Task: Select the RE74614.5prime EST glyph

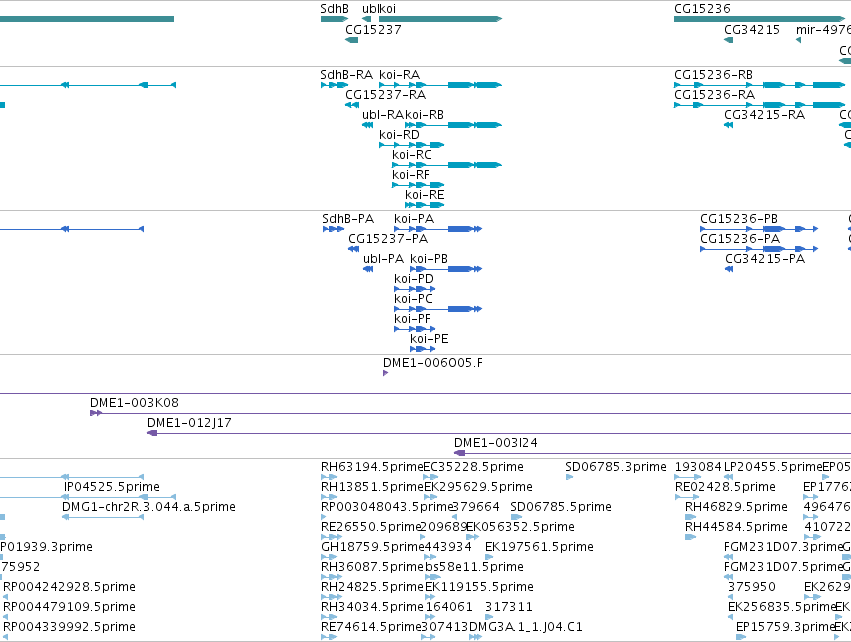Action: tap(329, 637)
